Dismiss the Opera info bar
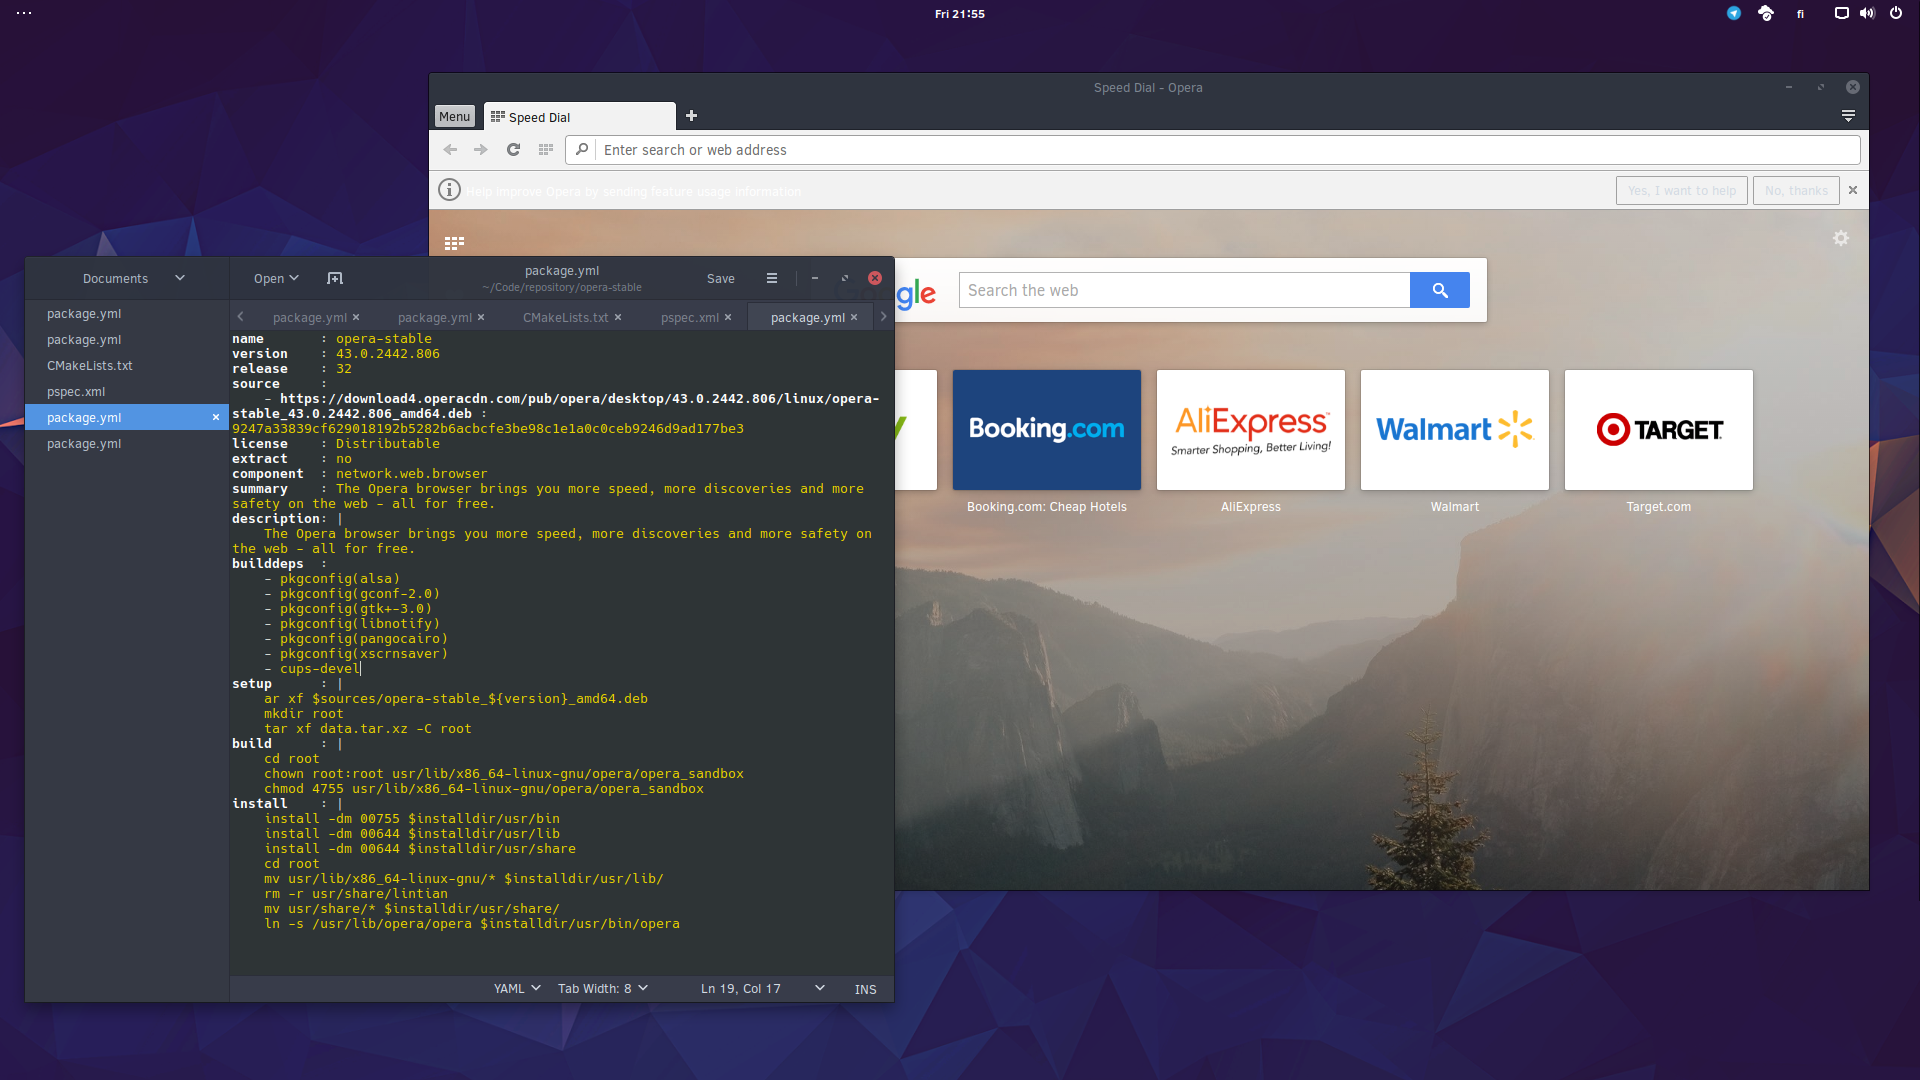The image size is (1920, 1080). [x=1853, y=190]
